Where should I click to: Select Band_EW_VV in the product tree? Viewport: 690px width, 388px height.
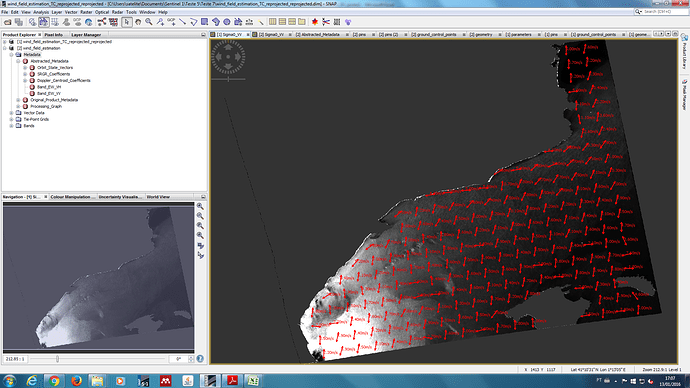point(49,94)
